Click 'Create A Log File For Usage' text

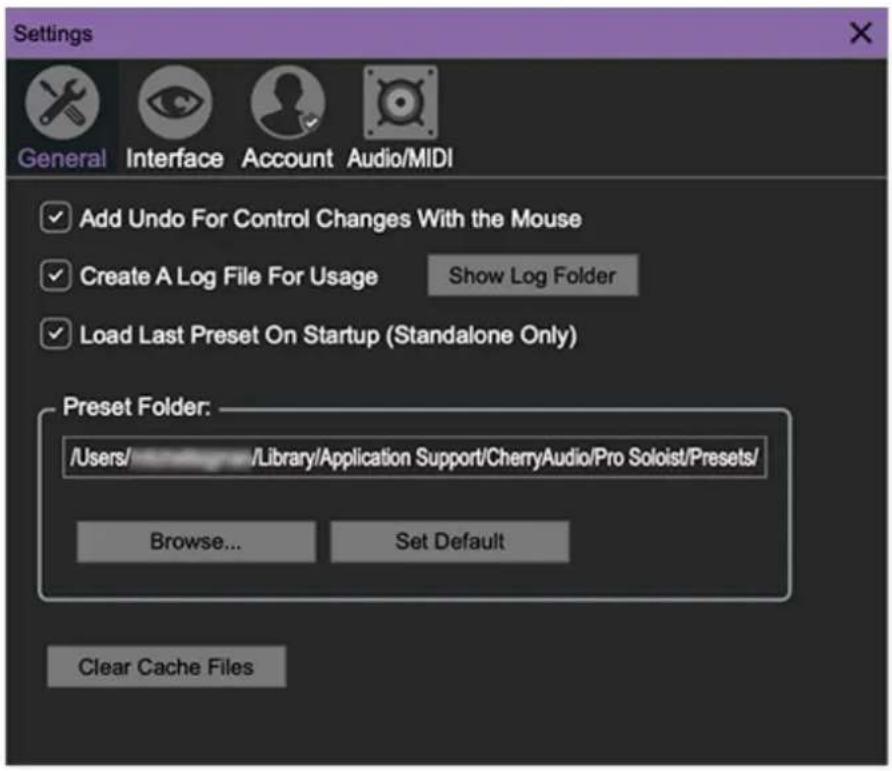point(229,277)
